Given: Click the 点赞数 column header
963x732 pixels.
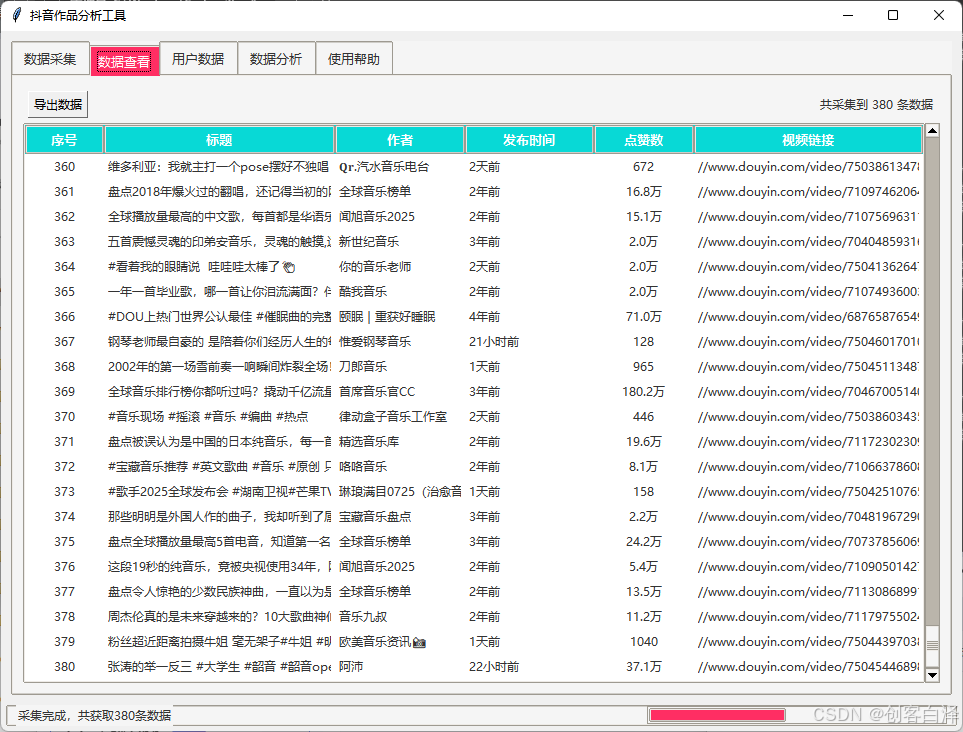Looking at the screenshot, I should point(644,140).
